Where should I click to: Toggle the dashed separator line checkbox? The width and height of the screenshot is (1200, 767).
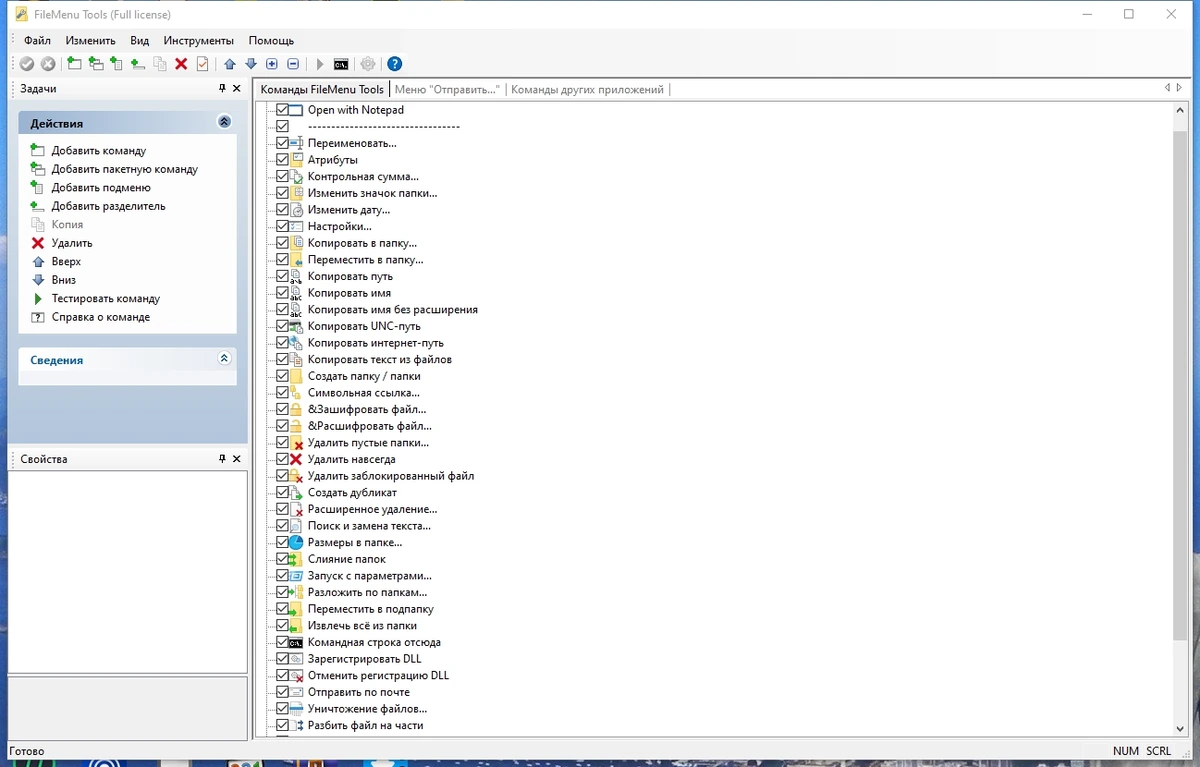point(282,127)
